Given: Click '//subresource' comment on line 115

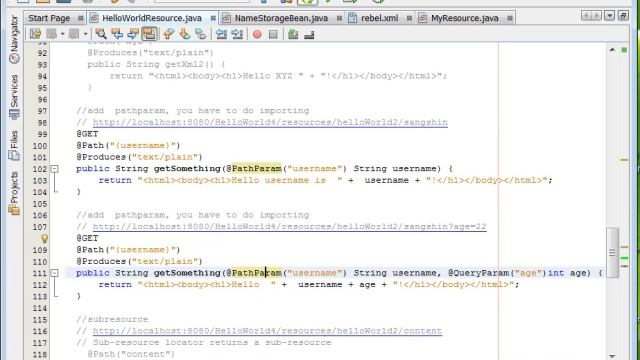Looking at the screenshot, I should 112,319.
